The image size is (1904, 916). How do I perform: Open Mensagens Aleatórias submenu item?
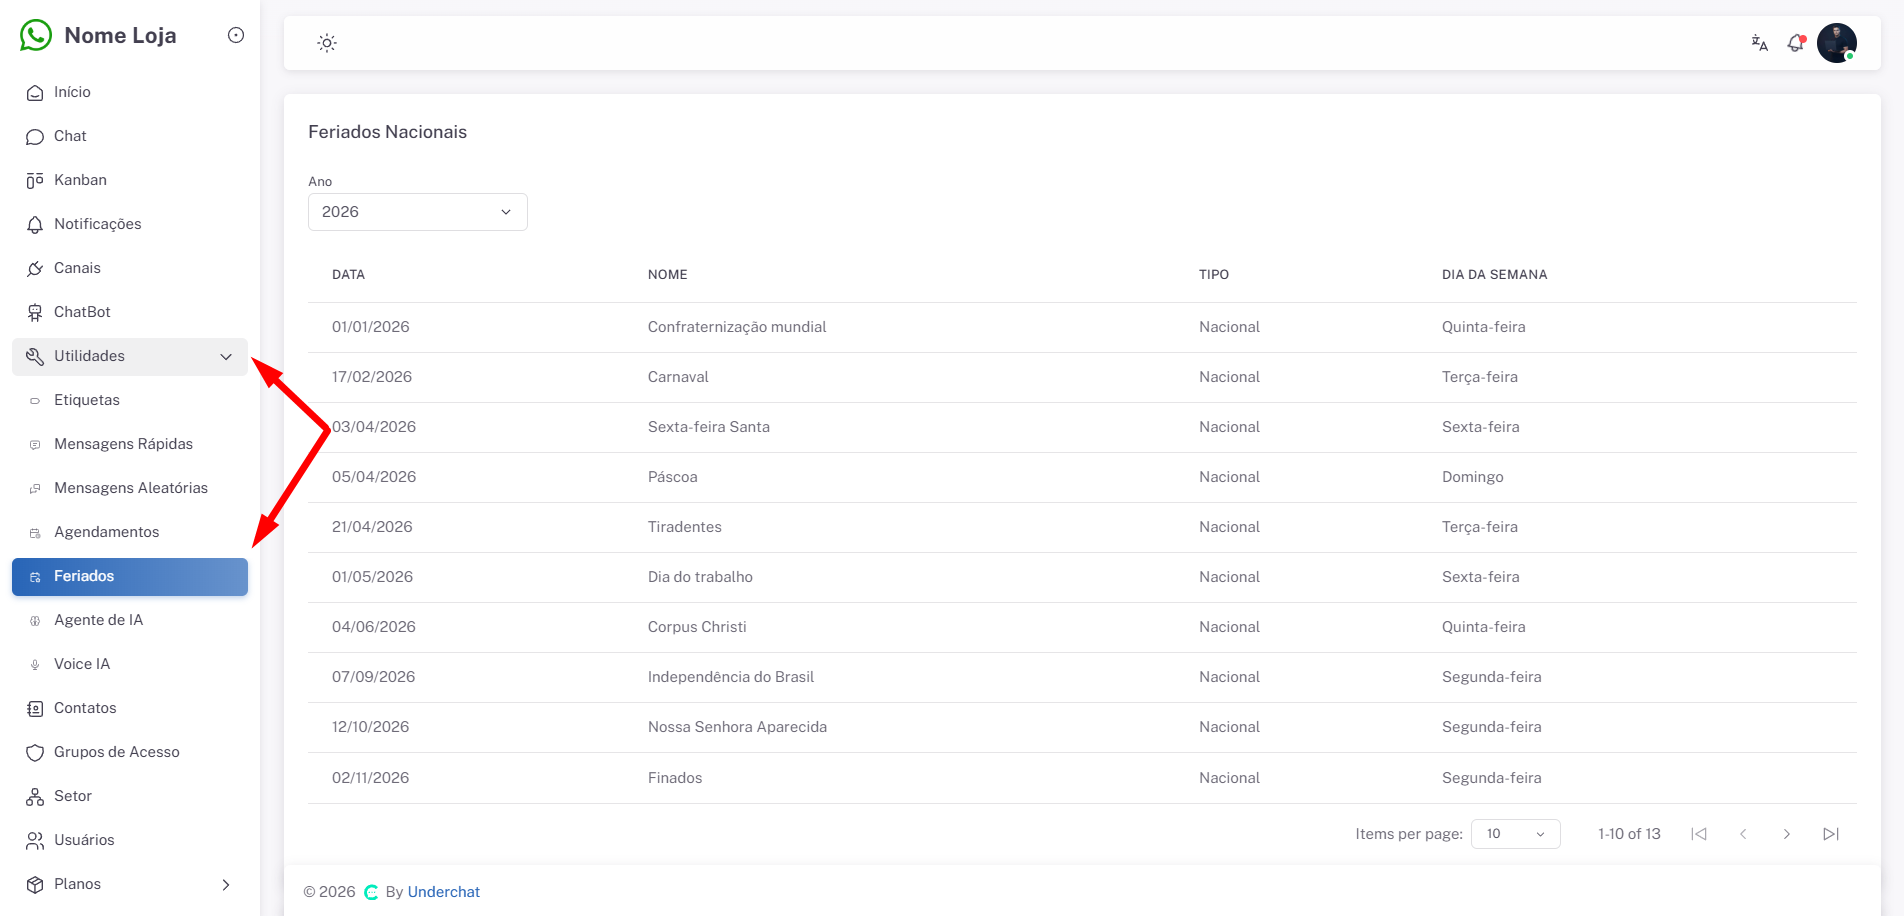coord(130,488)
